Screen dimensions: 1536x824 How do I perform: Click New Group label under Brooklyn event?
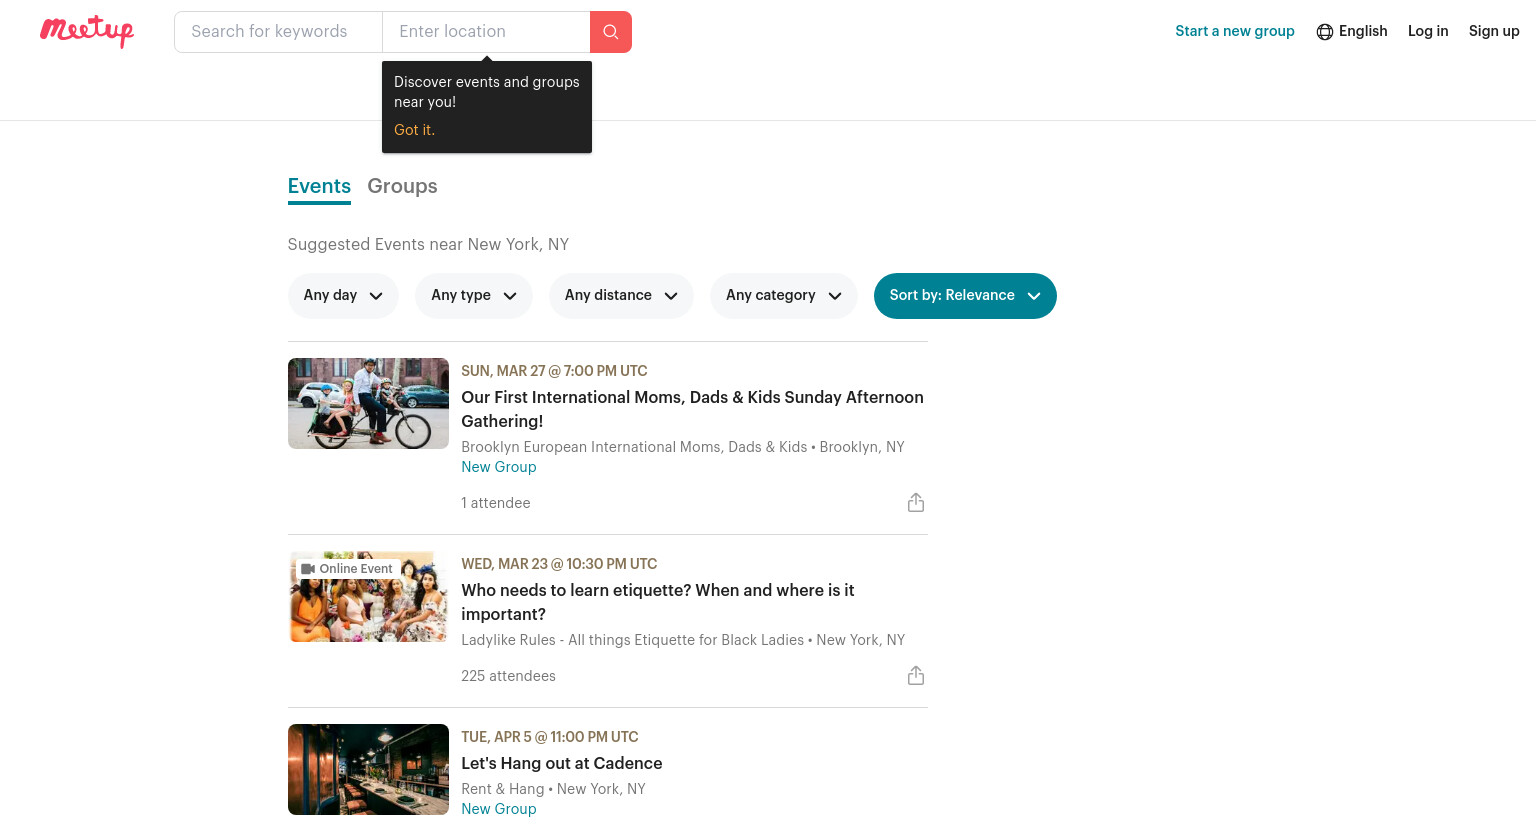tap(499, 467)
